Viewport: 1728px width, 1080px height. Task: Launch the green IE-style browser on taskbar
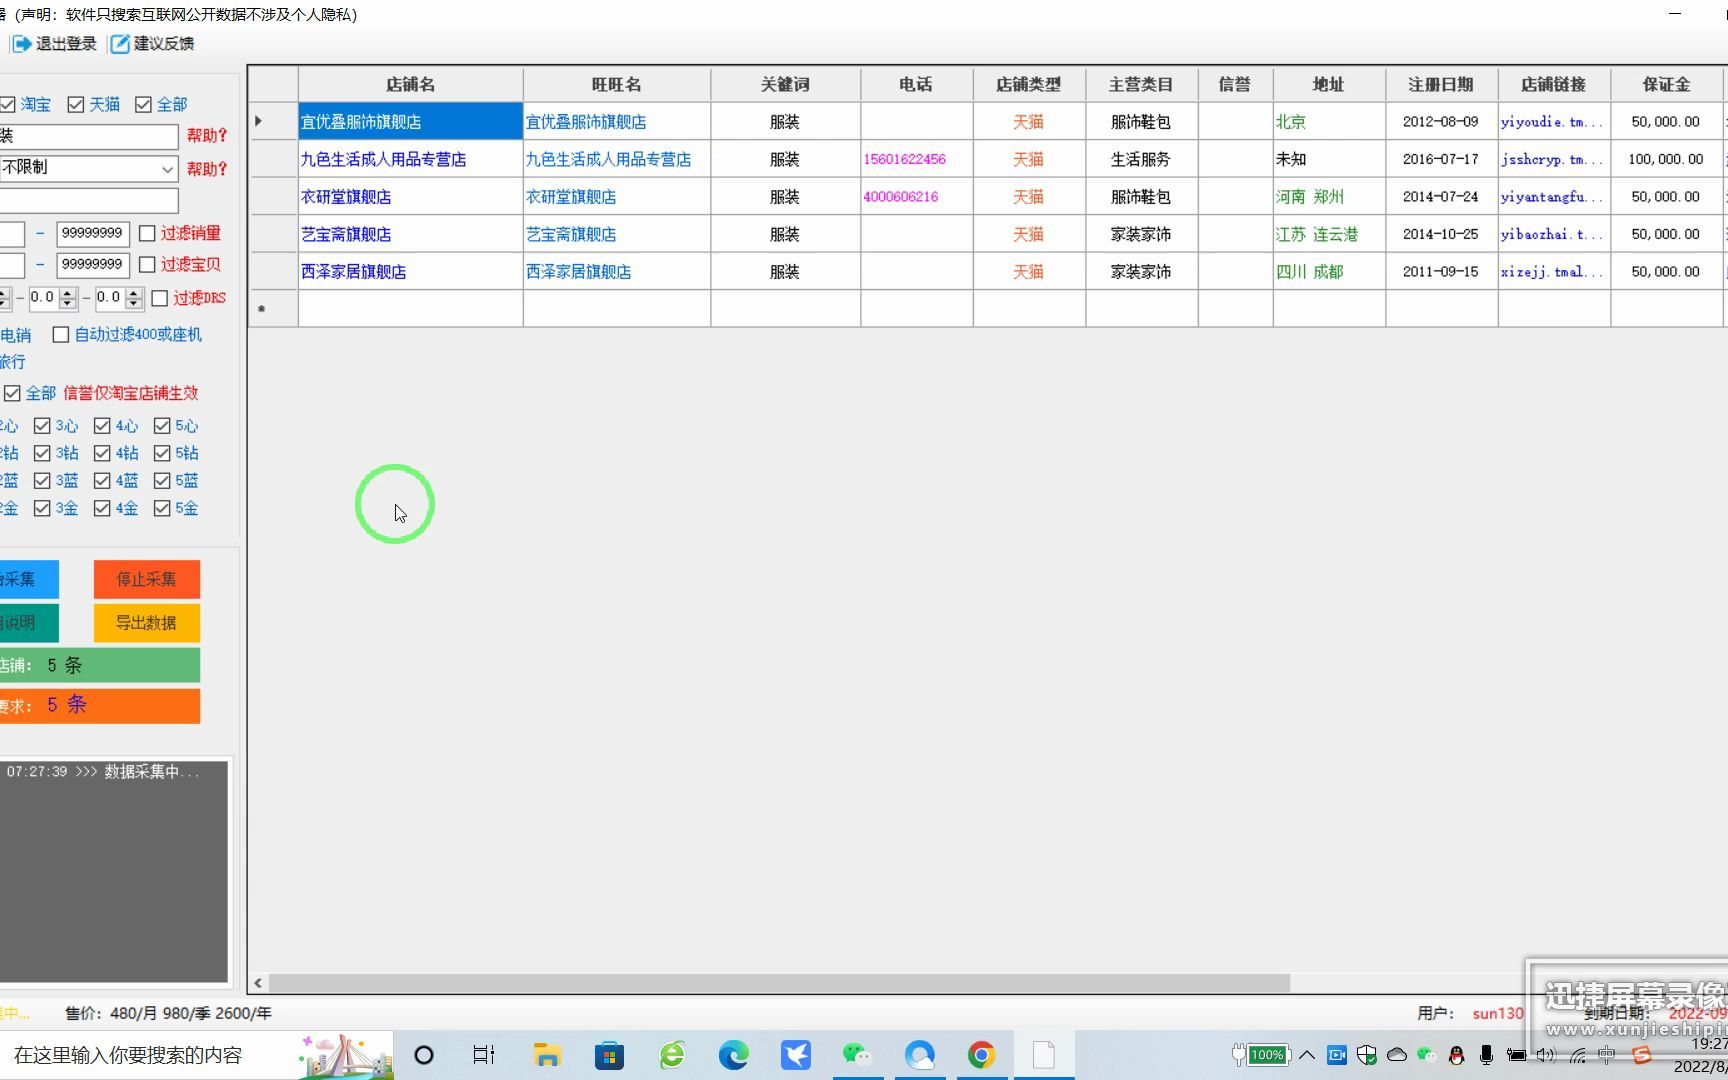coord(672,1055)
